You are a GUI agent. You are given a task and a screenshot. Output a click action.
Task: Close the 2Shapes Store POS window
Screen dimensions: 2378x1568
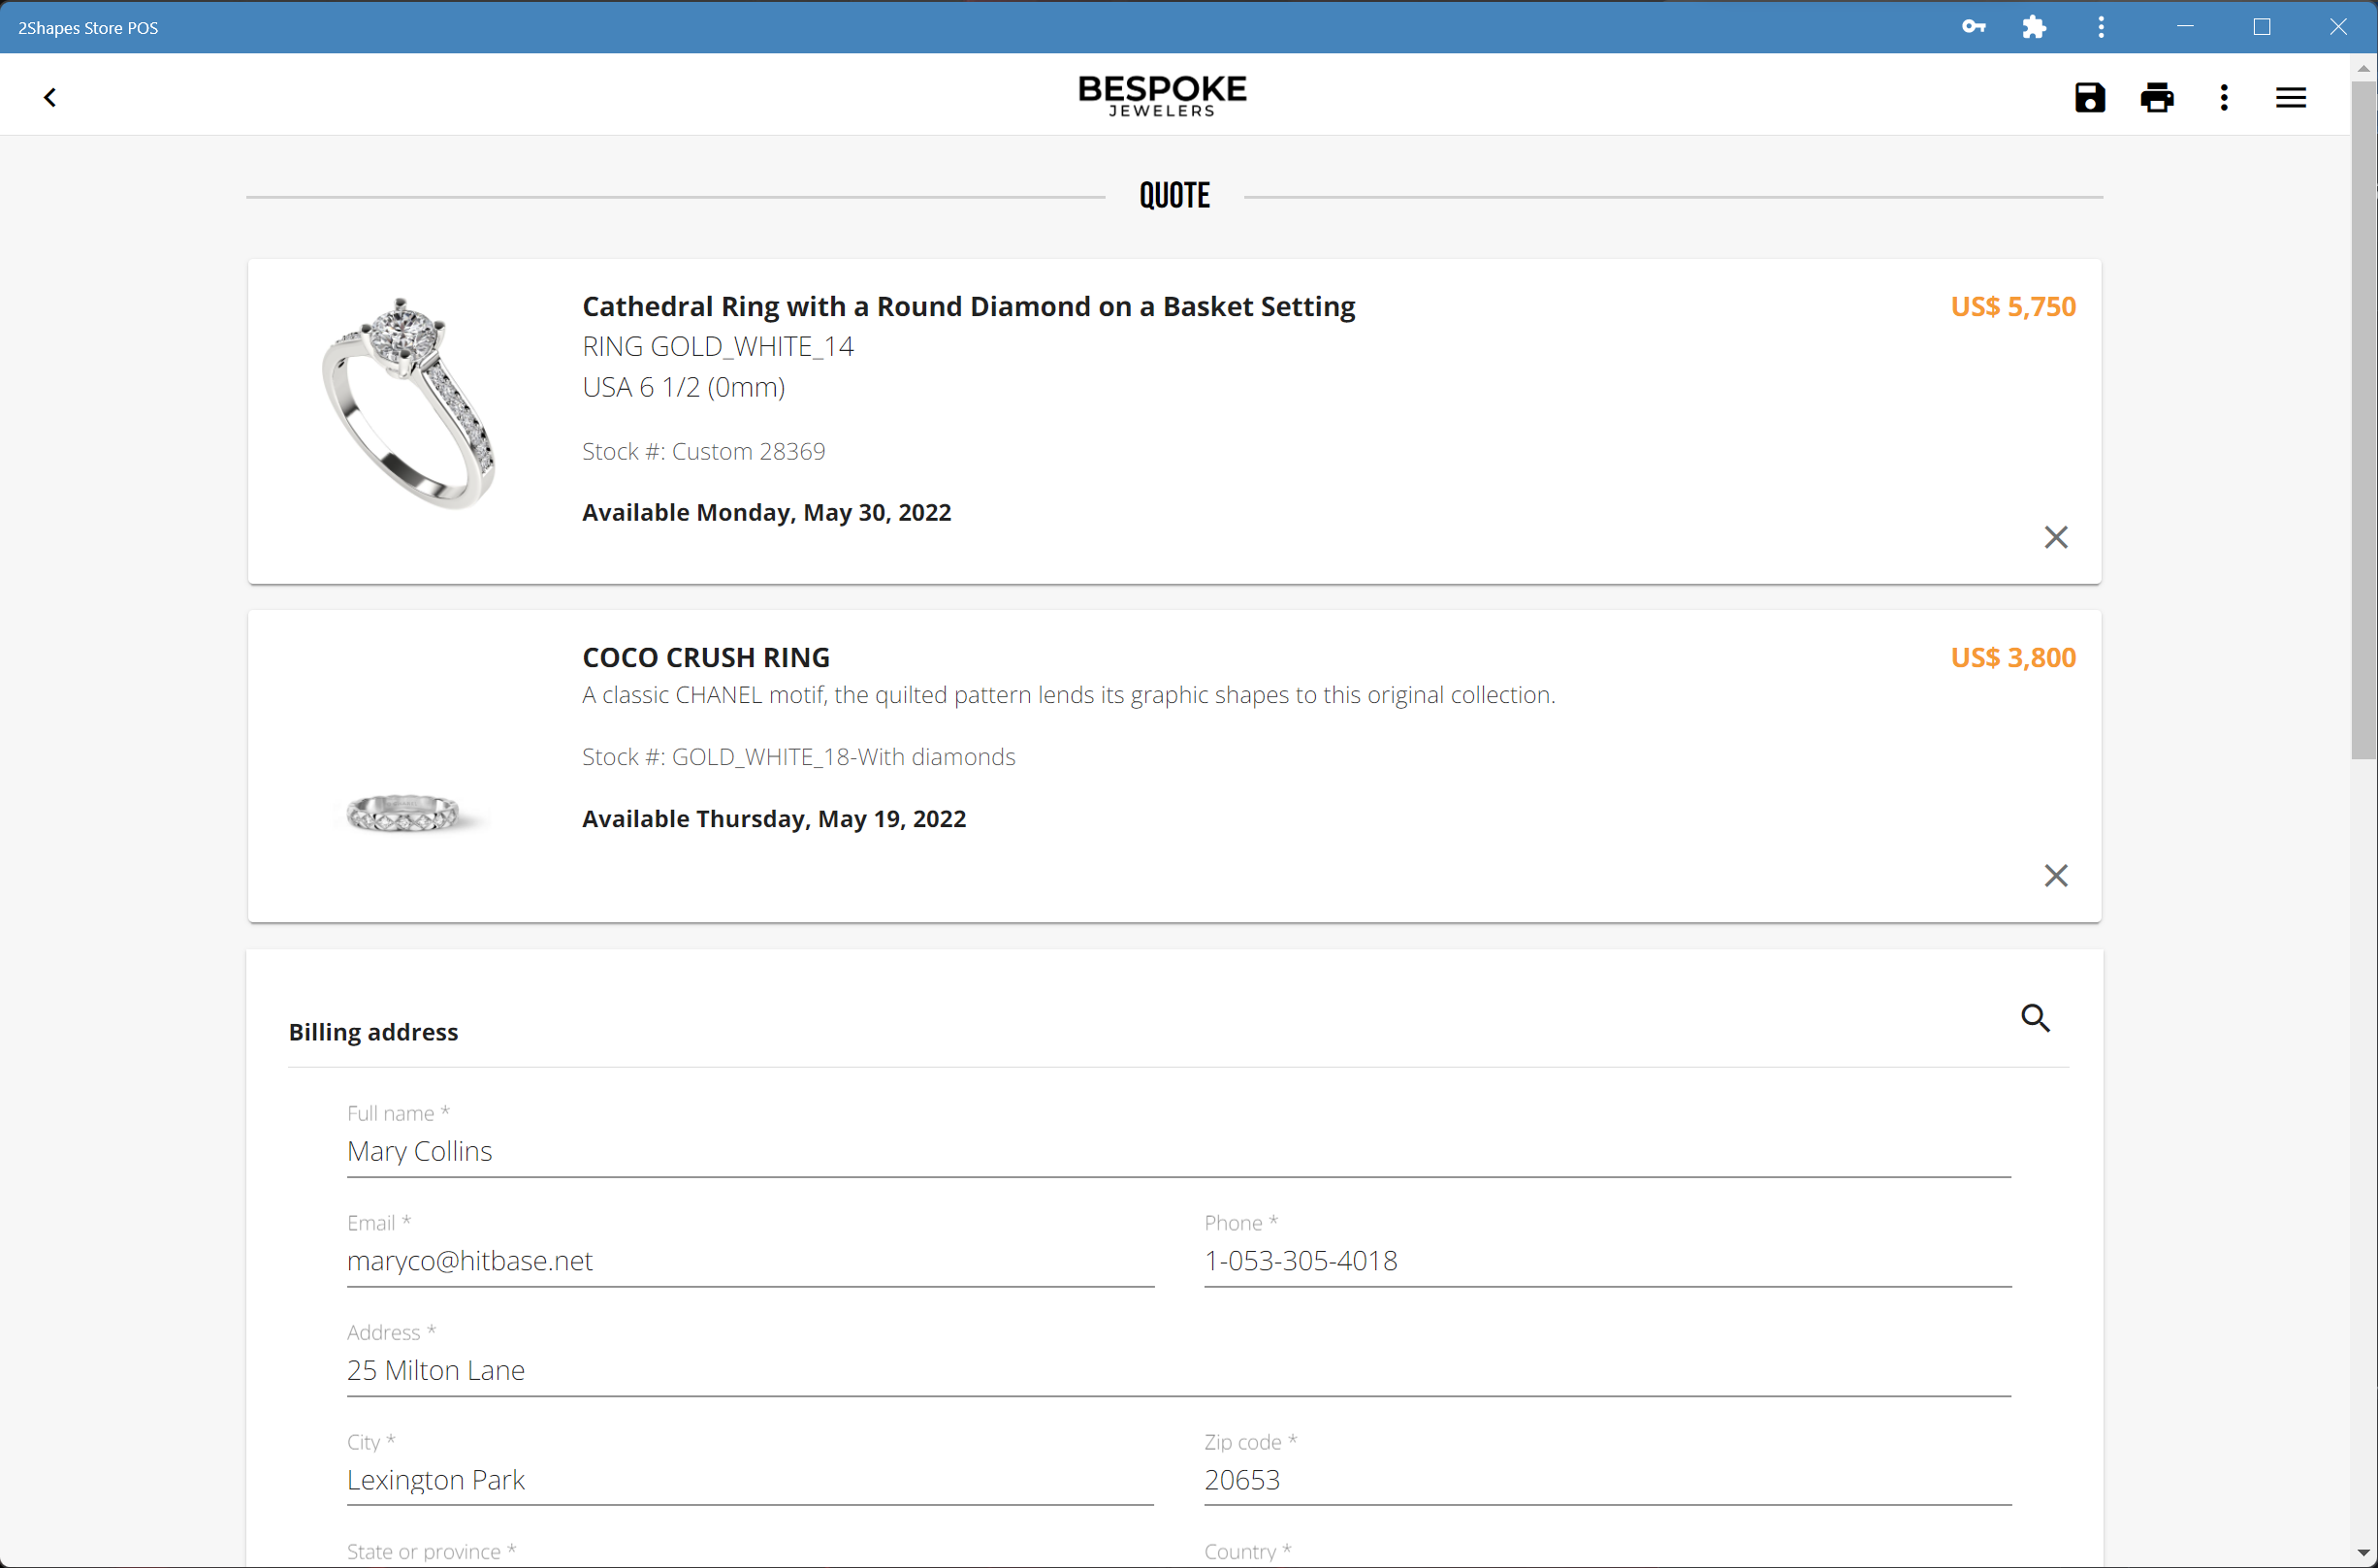pos(2338,27)
